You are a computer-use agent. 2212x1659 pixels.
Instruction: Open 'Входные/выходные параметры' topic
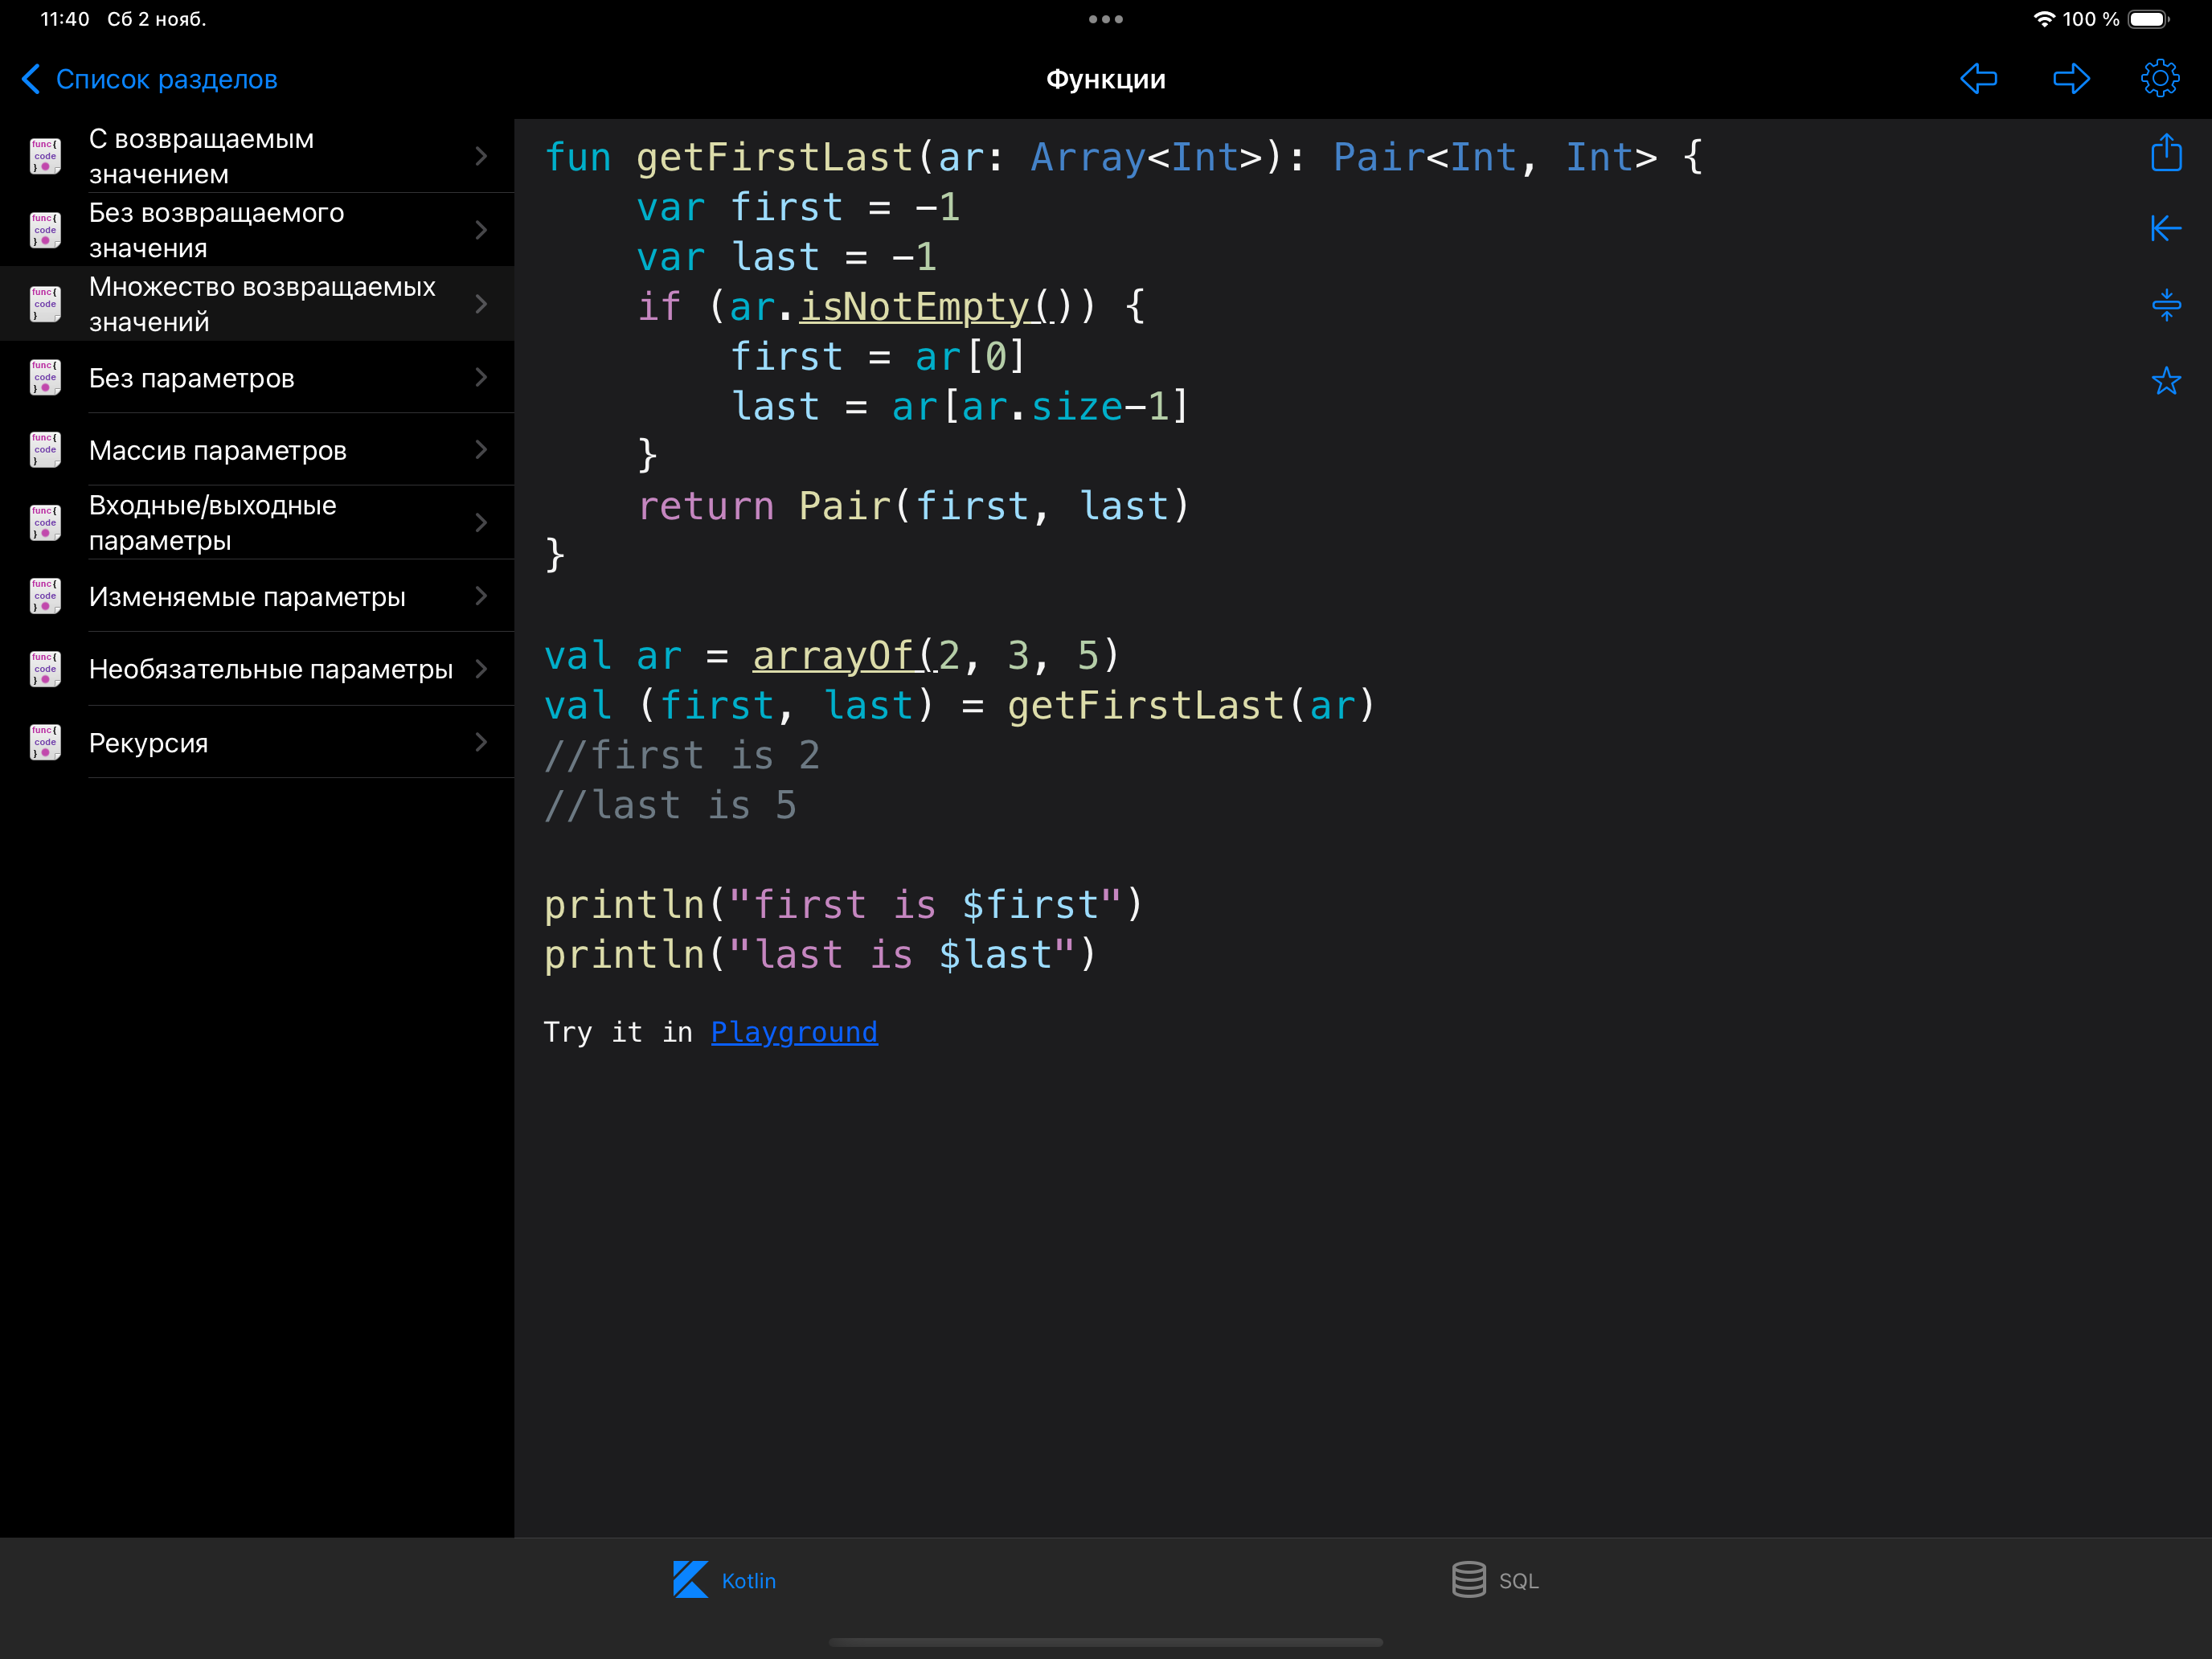257,523
